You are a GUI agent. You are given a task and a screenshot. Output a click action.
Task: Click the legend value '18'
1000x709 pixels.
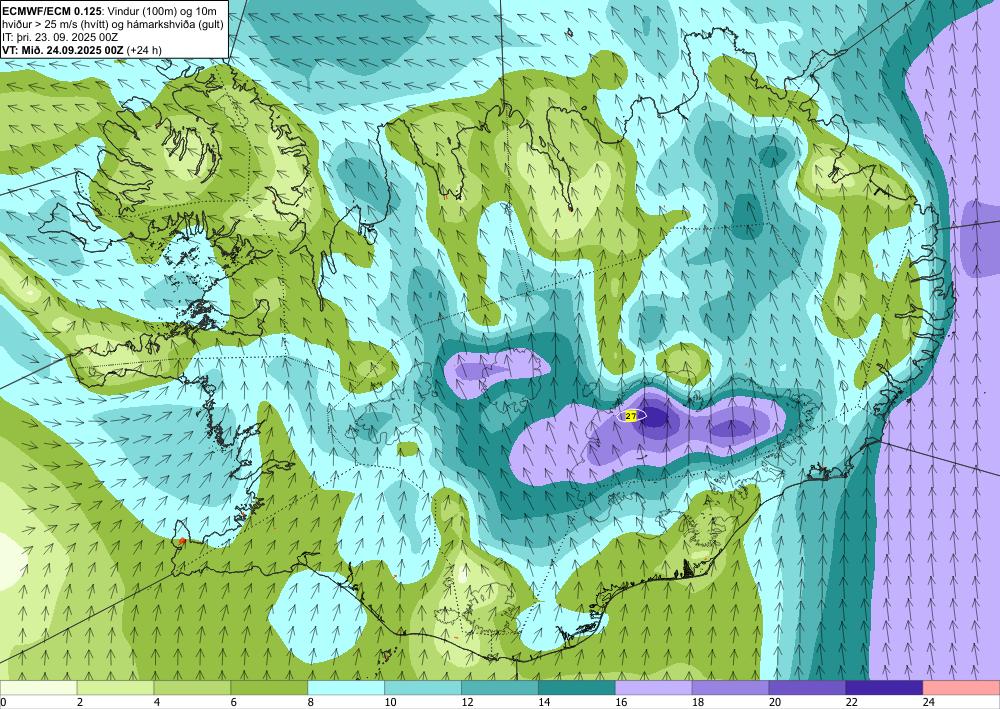coord(698,702)
